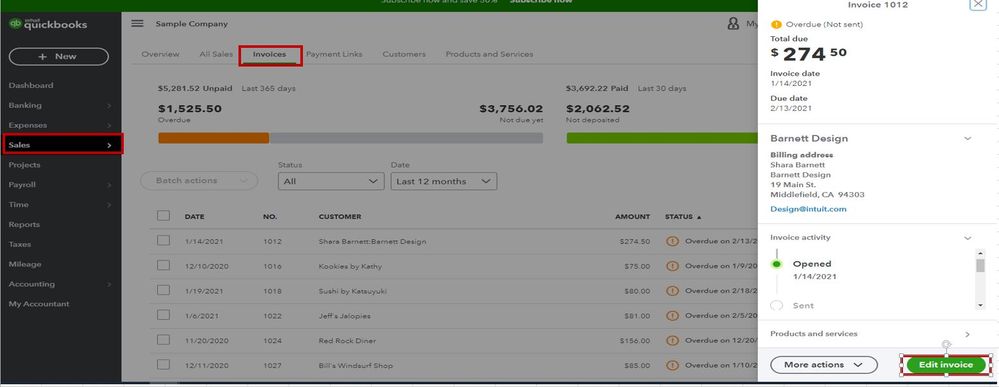Viewport: 999px width, 387px height.
Task: Open the Date filter Last 12 months dropdown
Action: coord(444,182)
